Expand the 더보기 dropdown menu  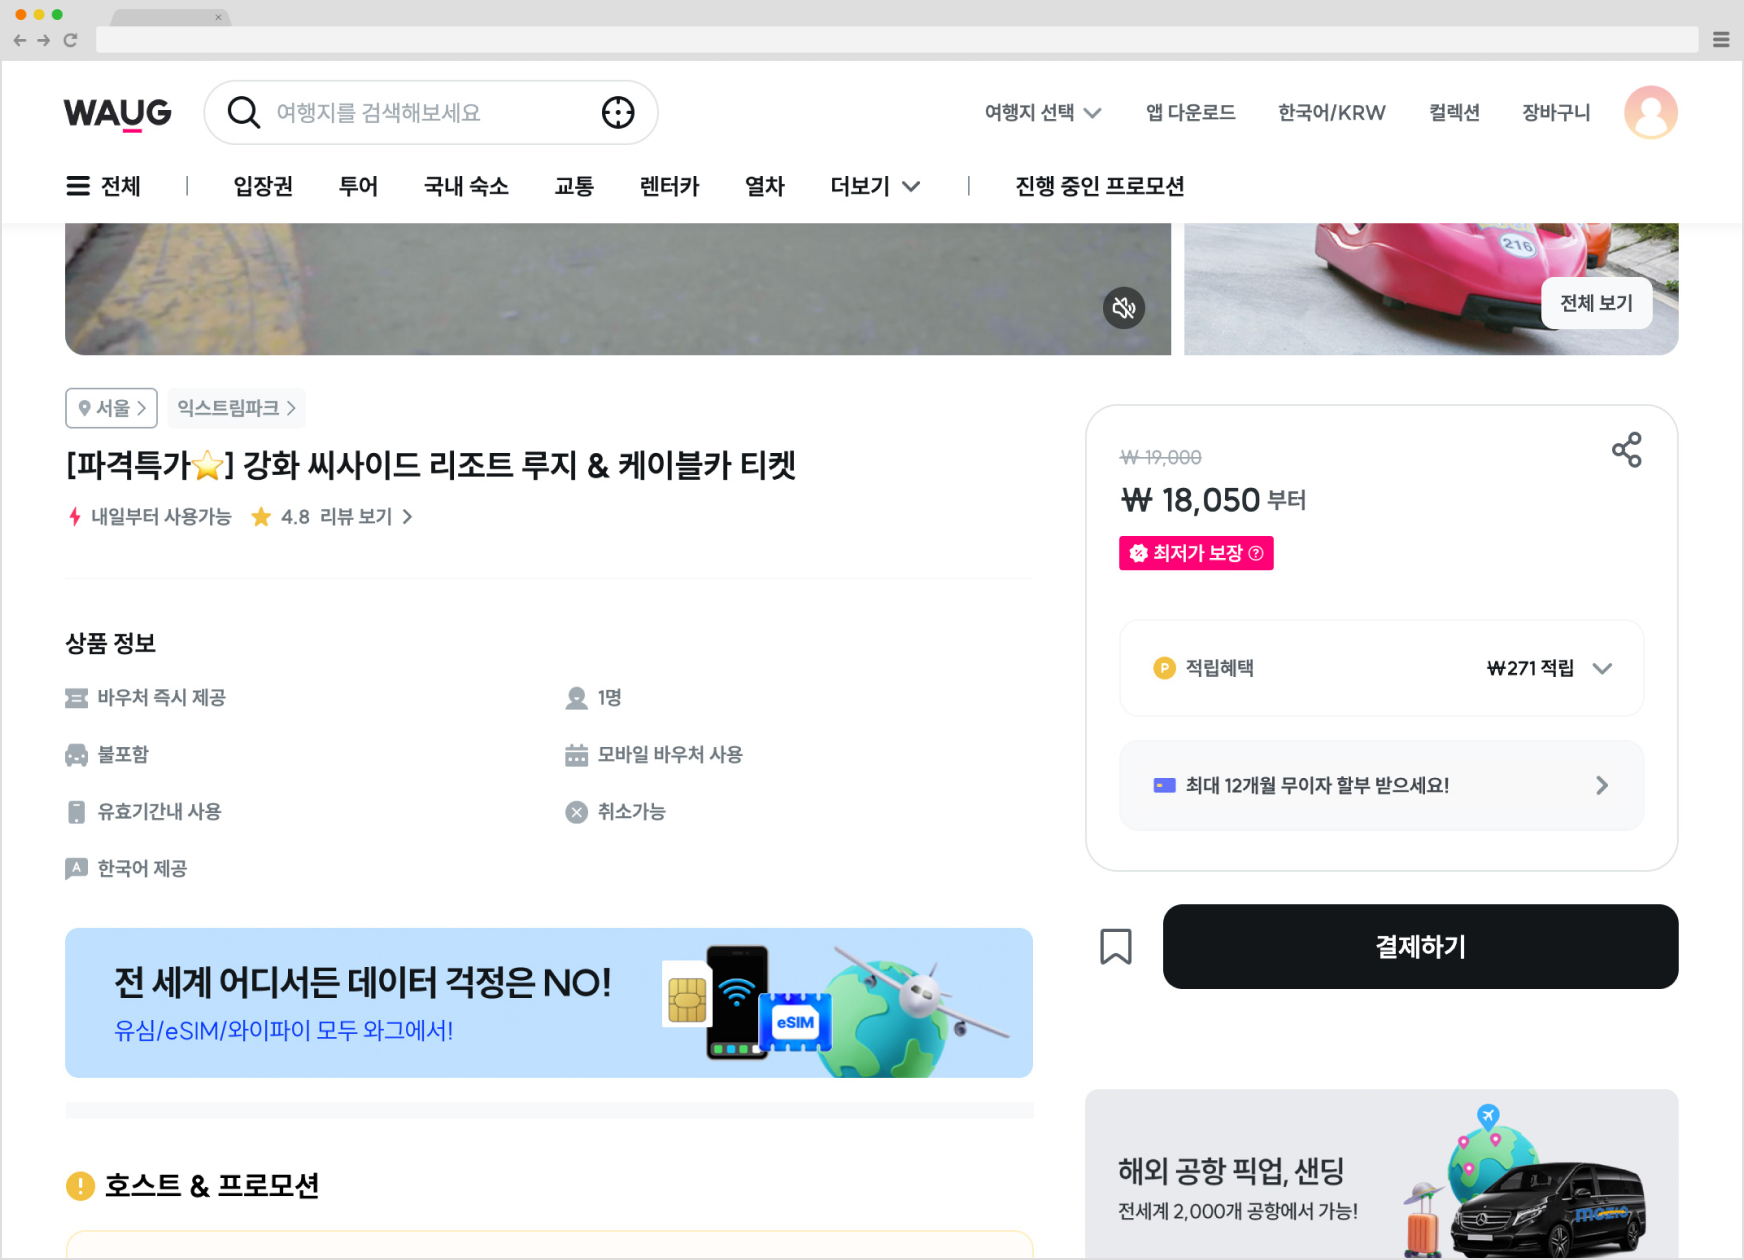point(875,186)
